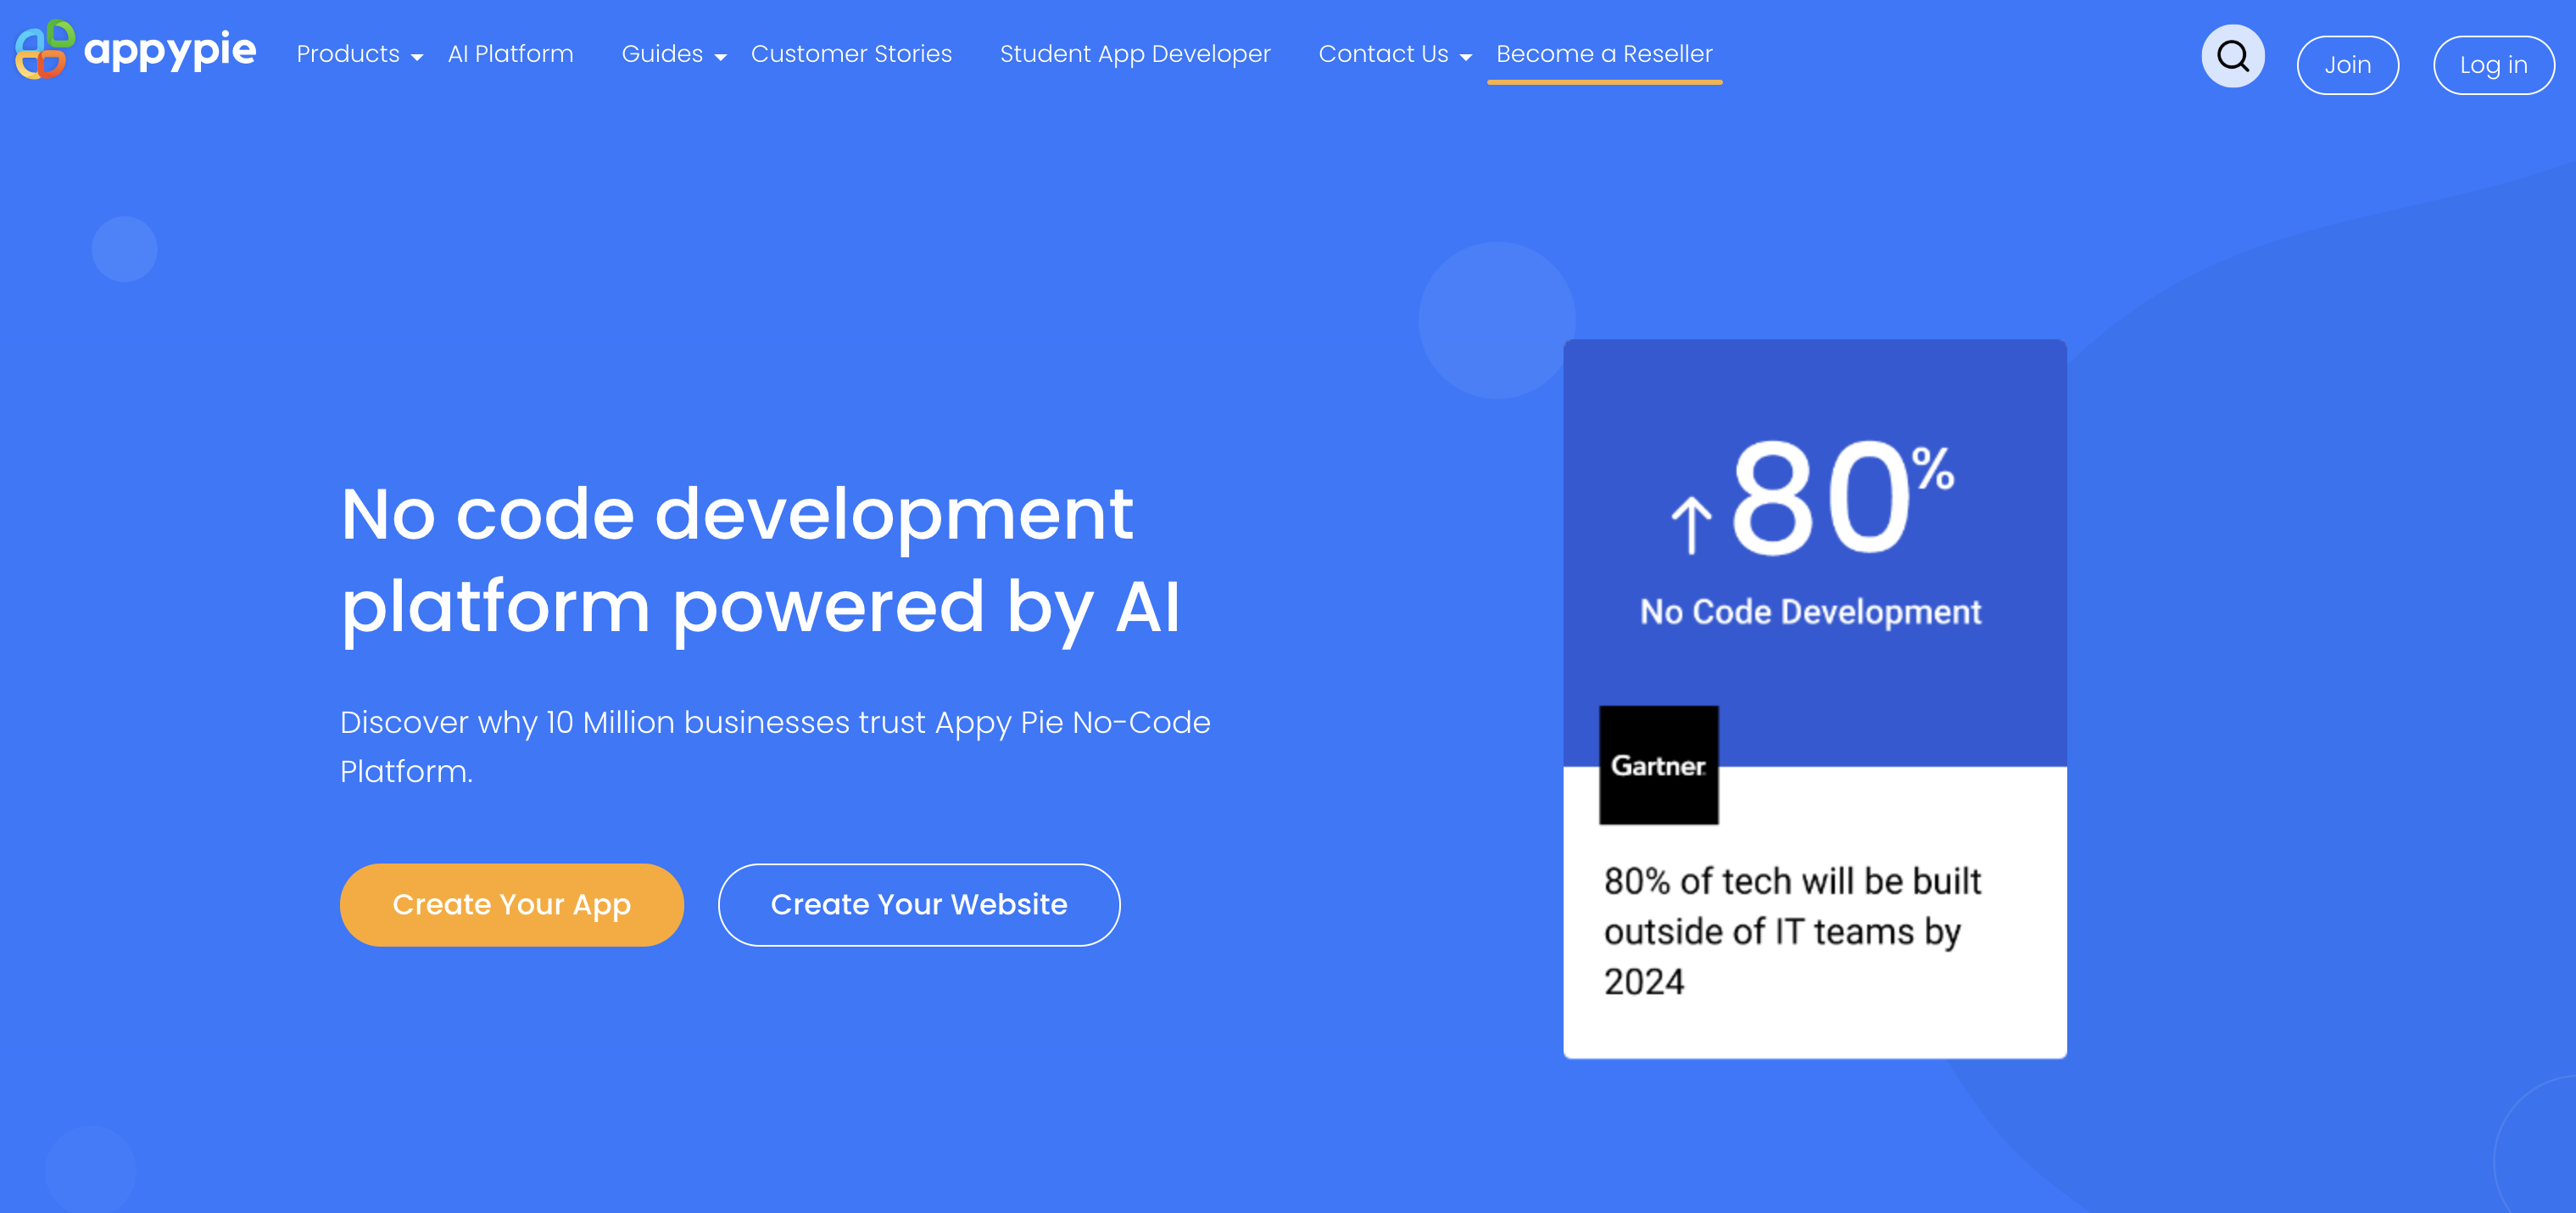Click the Gartner quote about IT teams
The width and height of the screenshot is (2576, 1213).
point(1791,930)
